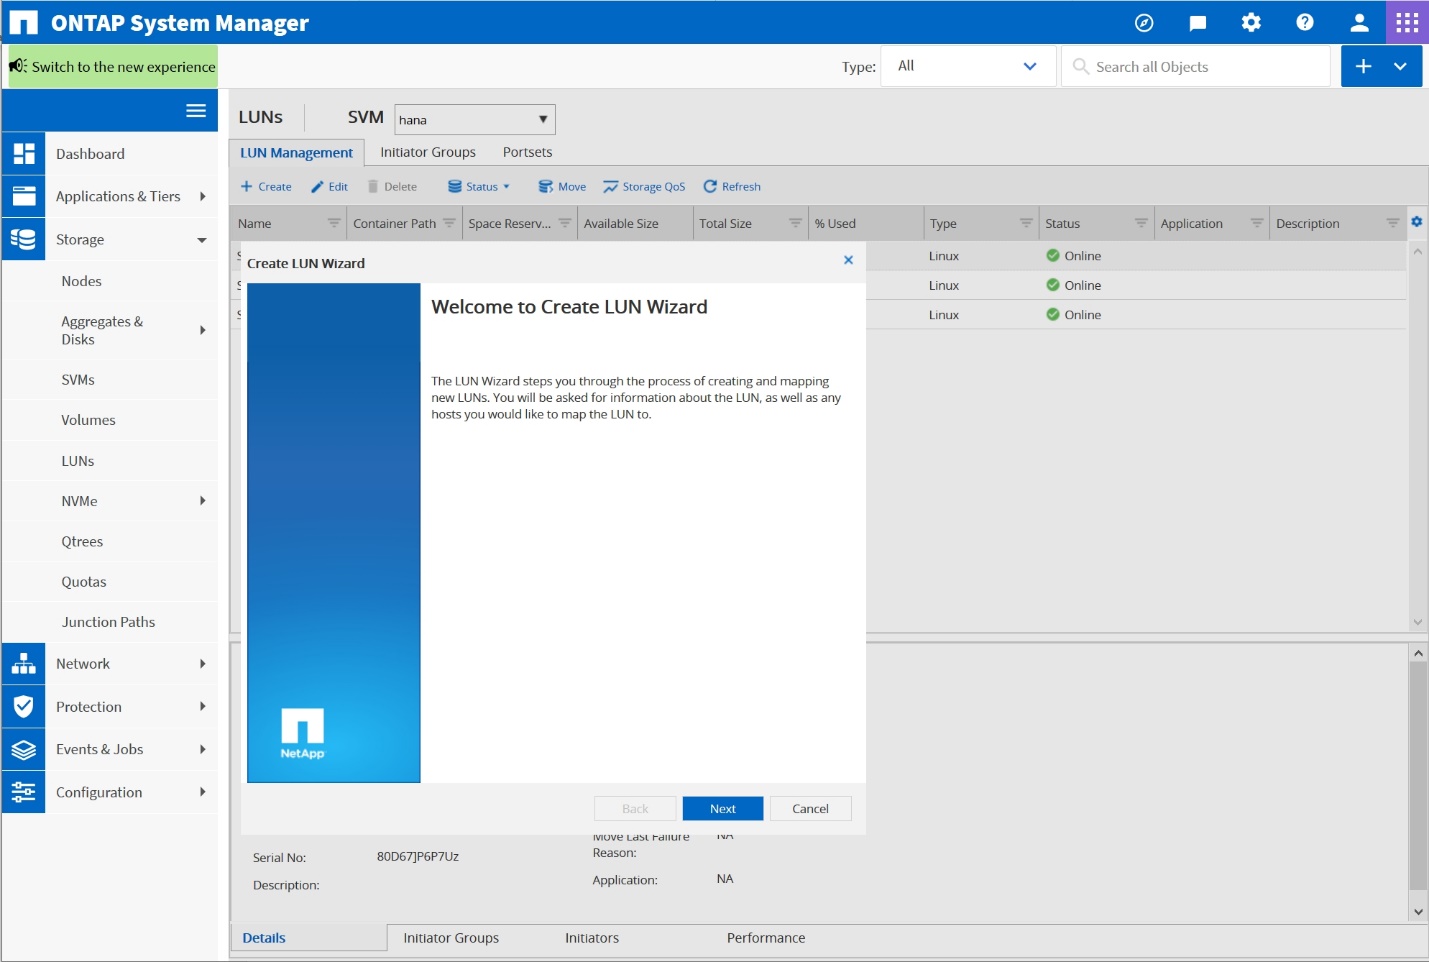Click Next in Create LUN Wizard
Viewport: 1429px width, 962px height.
tap(722, 809)
